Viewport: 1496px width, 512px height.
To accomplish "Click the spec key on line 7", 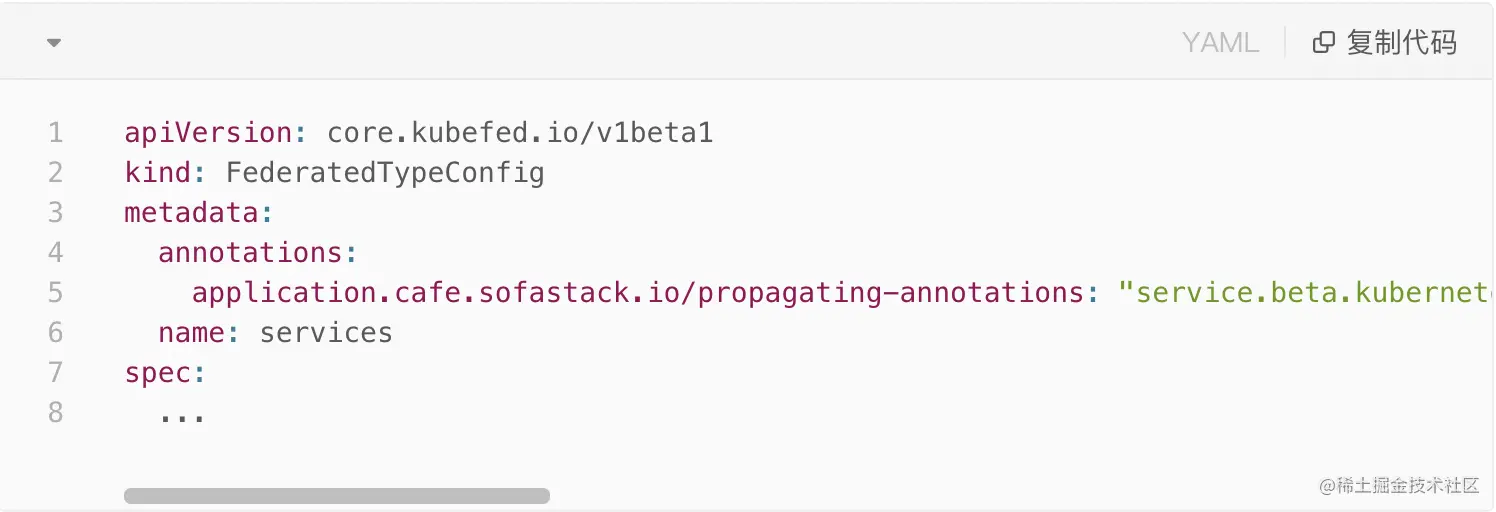I will pyautogui.click(x=157, y=373).
